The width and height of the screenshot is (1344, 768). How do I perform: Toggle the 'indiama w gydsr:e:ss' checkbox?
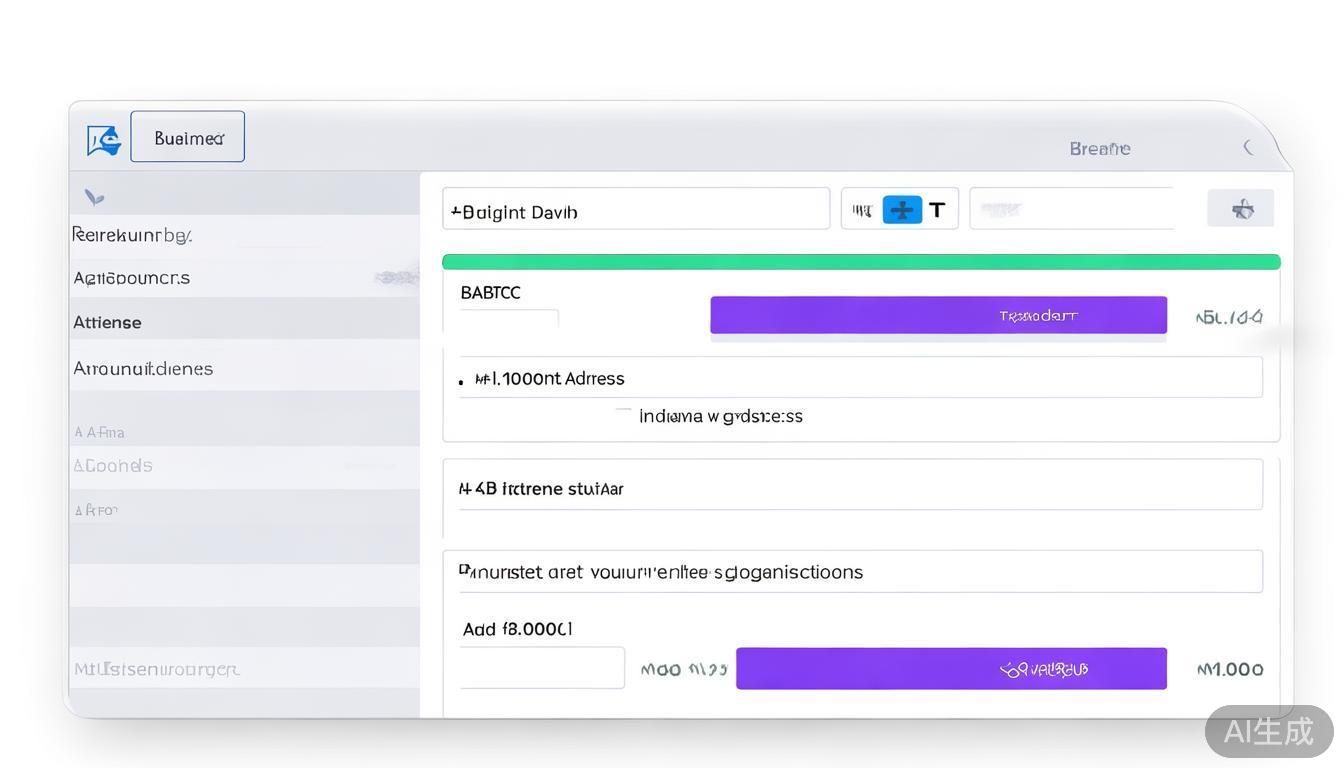[x=623, y=414]
